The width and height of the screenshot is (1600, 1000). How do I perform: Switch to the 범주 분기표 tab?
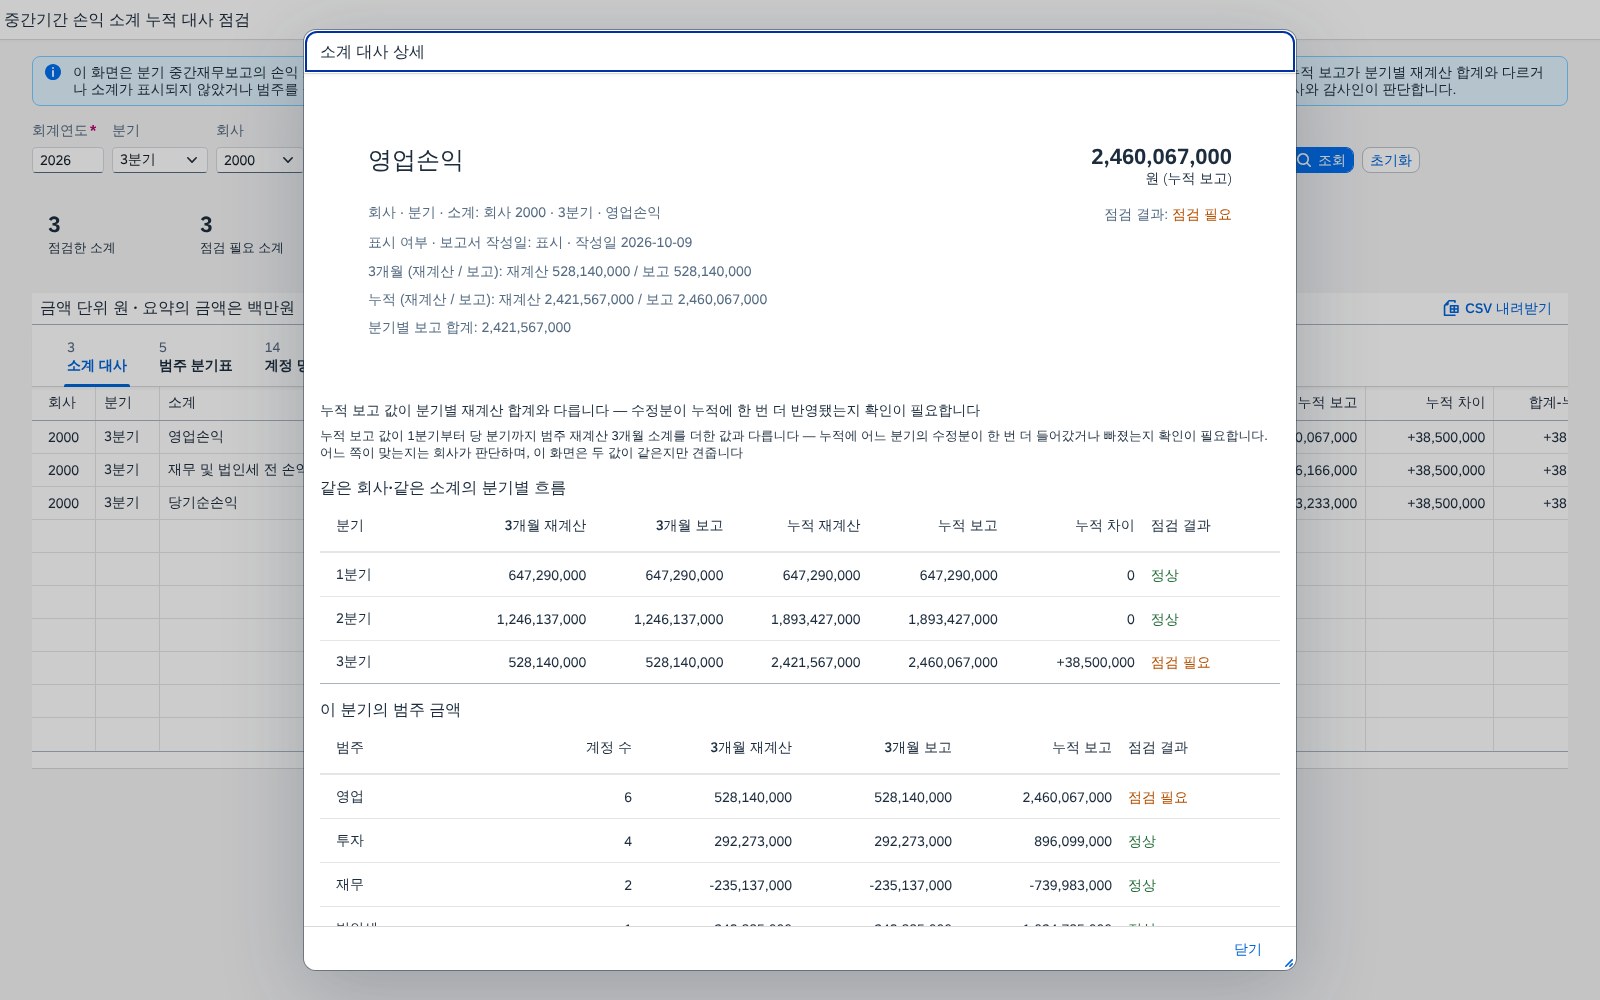coord(195,357)
